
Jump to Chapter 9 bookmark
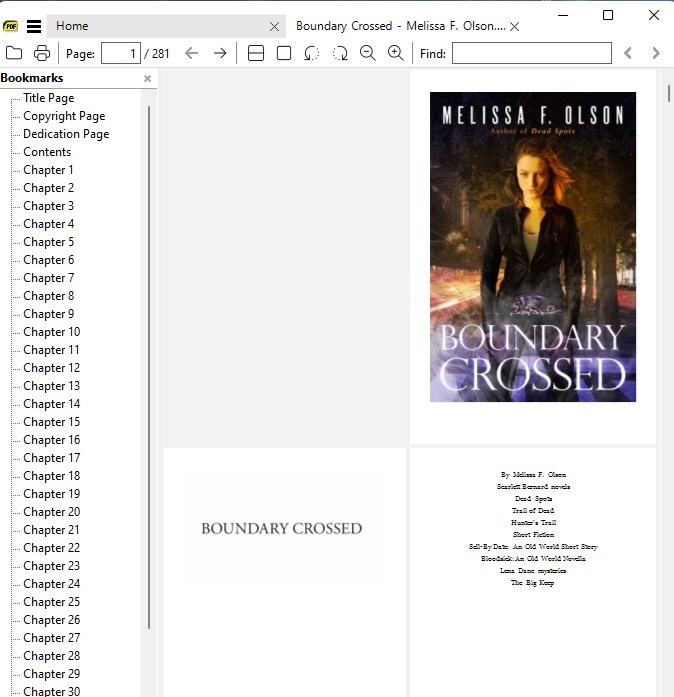click(48, 314)
